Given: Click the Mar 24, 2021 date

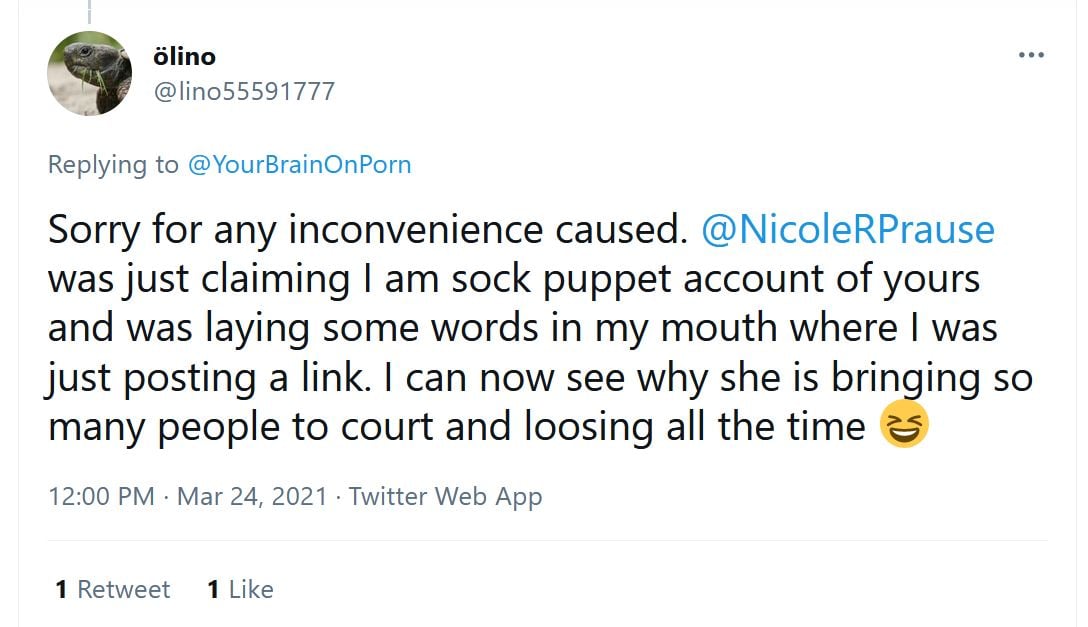Looking at the screenshot, I should [252, 496].
